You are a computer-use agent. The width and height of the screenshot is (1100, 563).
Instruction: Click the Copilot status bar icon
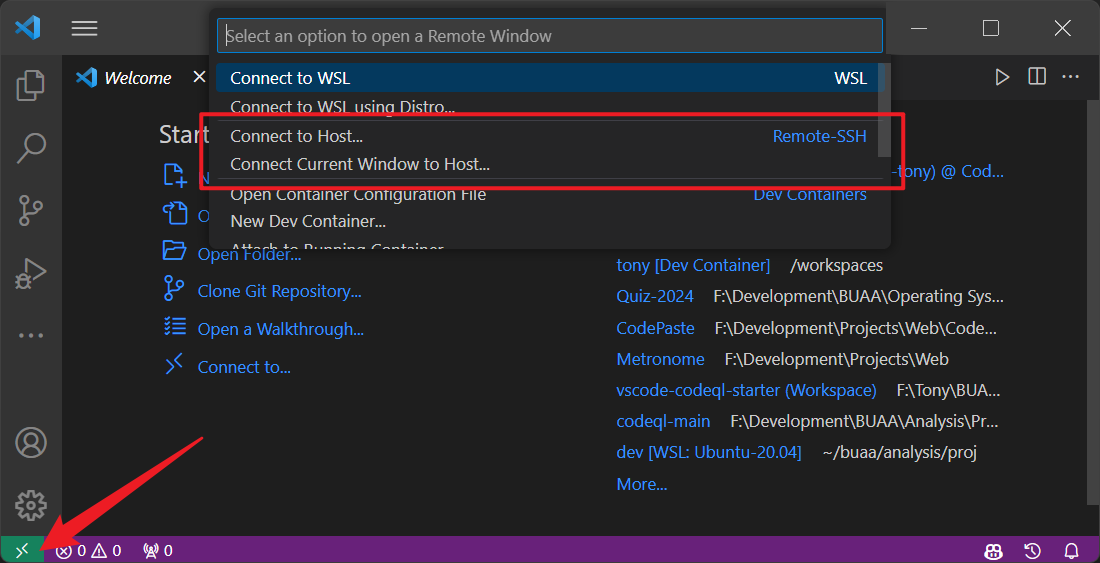coord(993,550)
